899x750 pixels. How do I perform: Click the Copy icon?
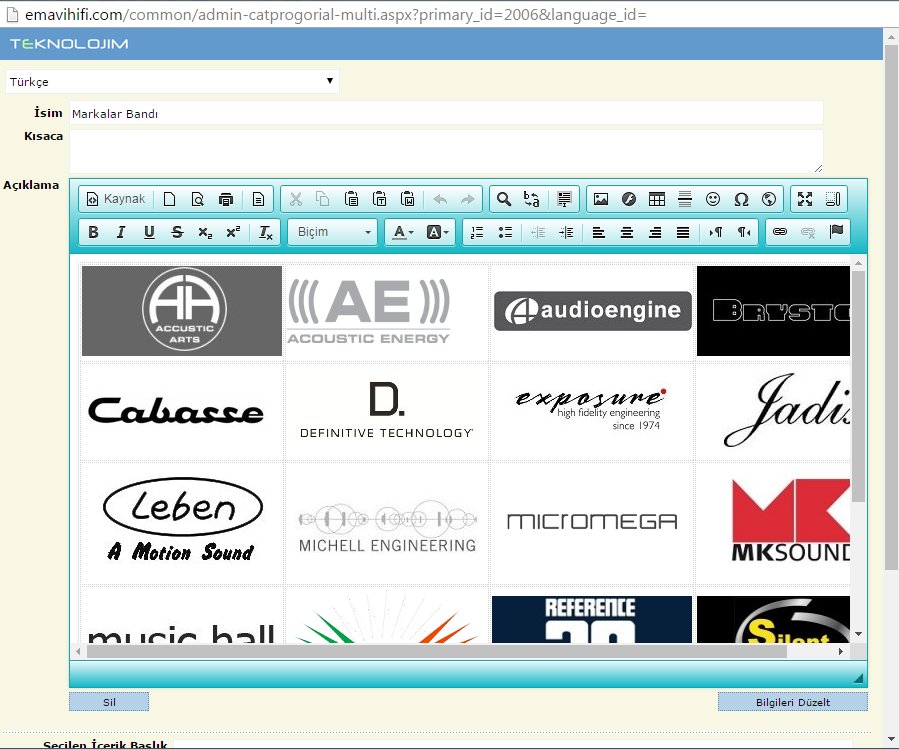(323, 199)
